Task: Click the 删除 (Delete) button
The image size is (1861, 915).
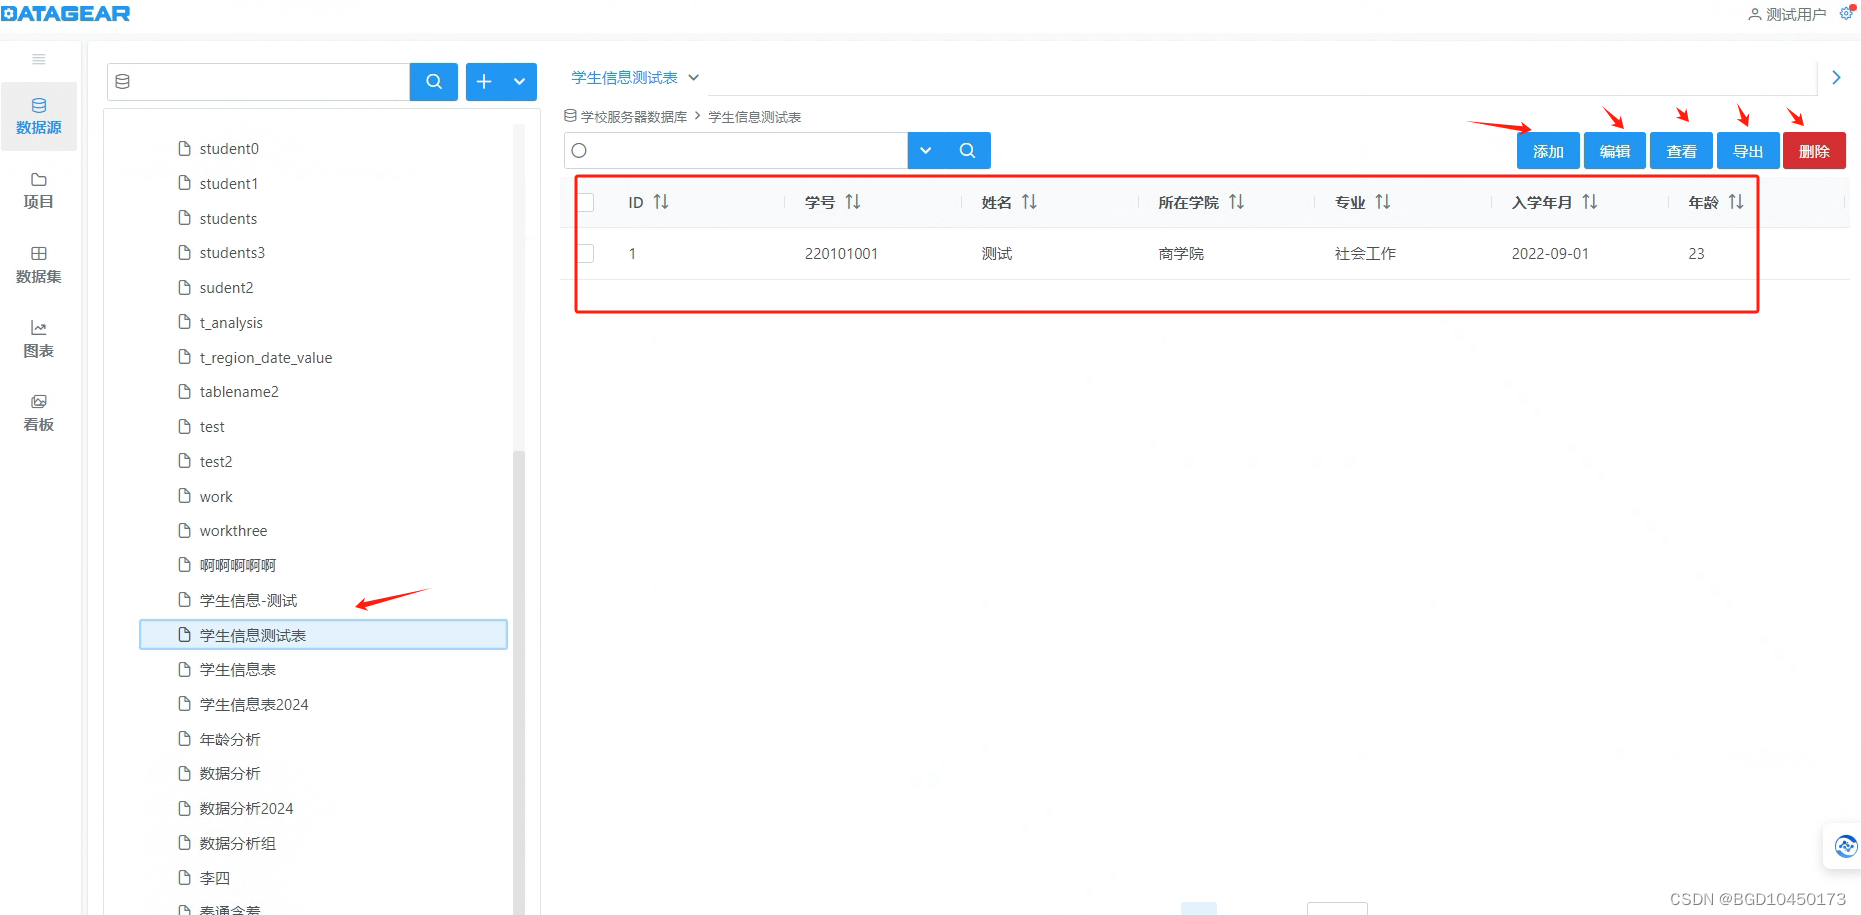Action: coord(1814,150)
